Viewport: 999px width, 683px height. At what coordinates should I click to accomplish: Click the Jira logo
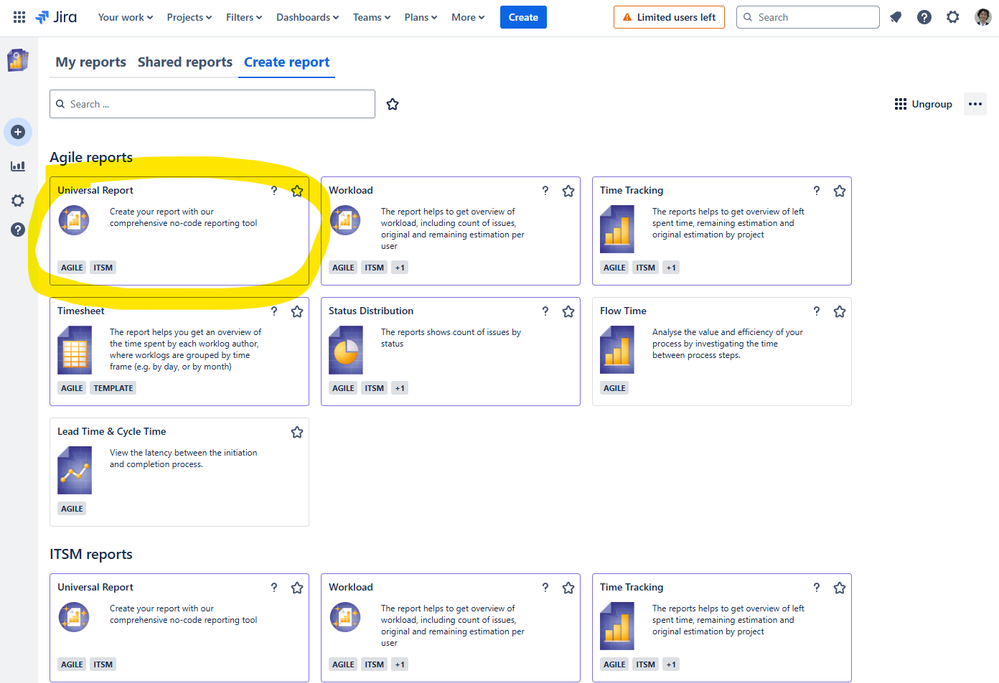coord(56,17)
